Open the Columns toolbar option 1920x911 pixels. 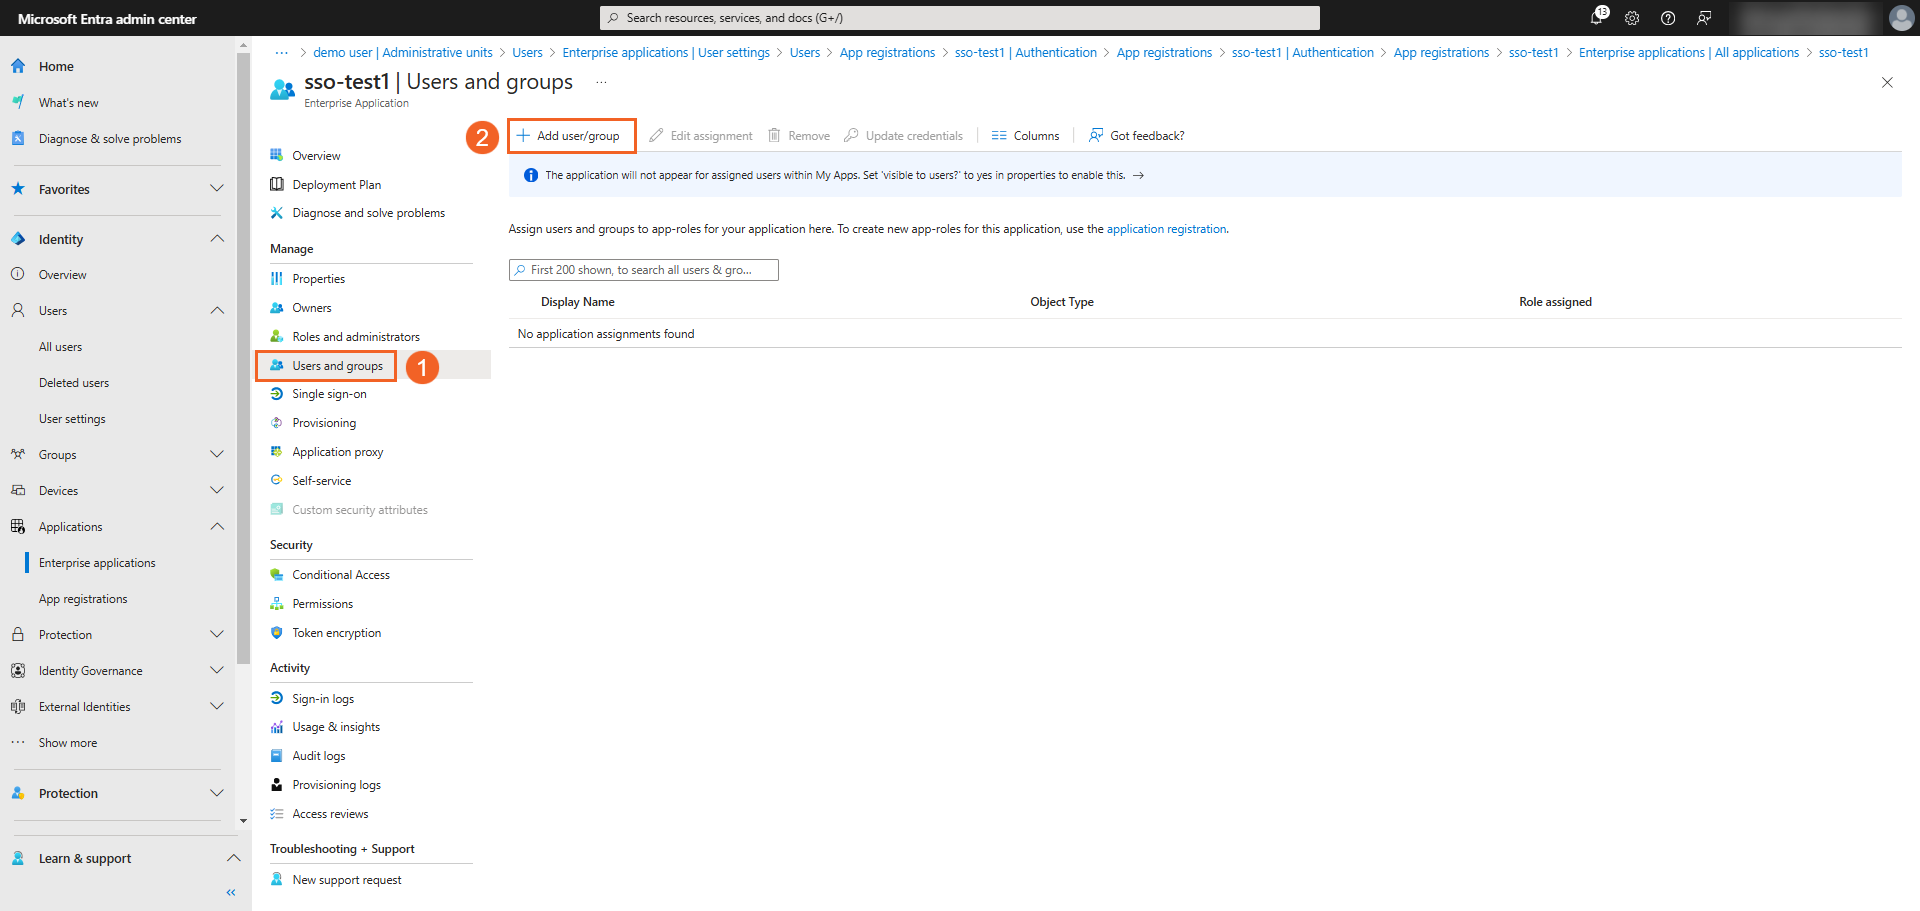click(1026, 136)
